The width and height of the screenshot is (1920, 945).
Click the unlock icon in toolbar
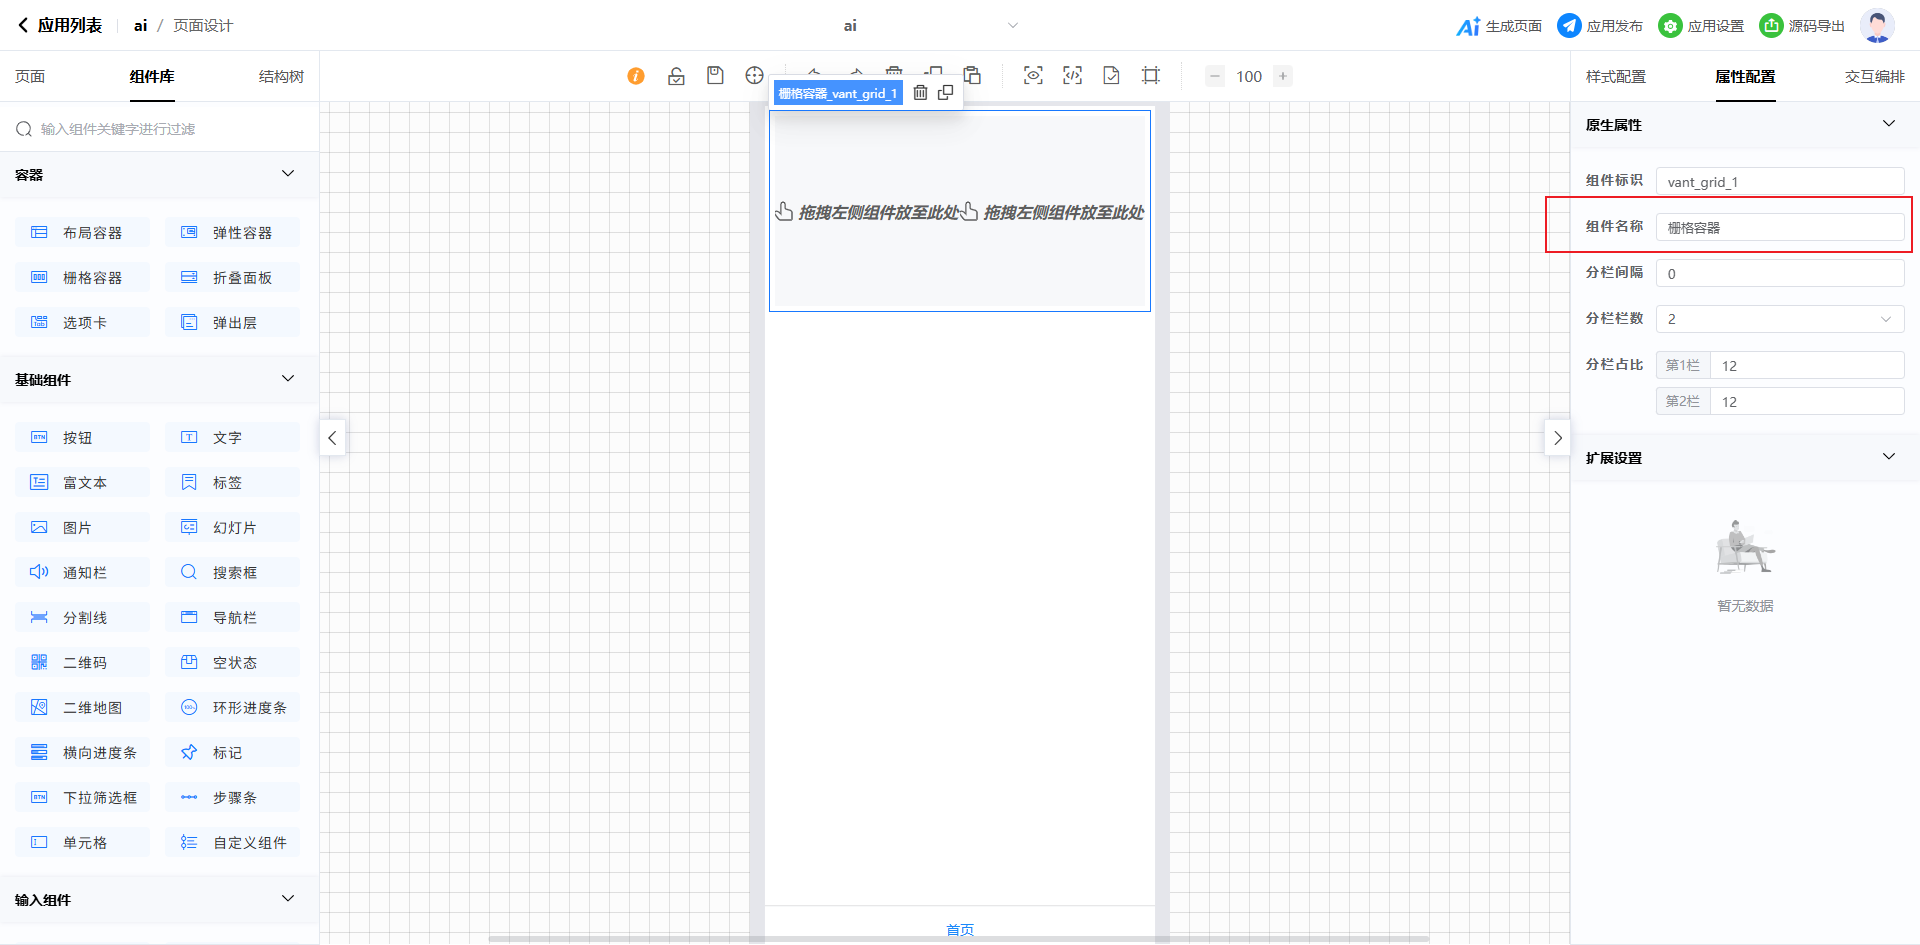point(676,76)
